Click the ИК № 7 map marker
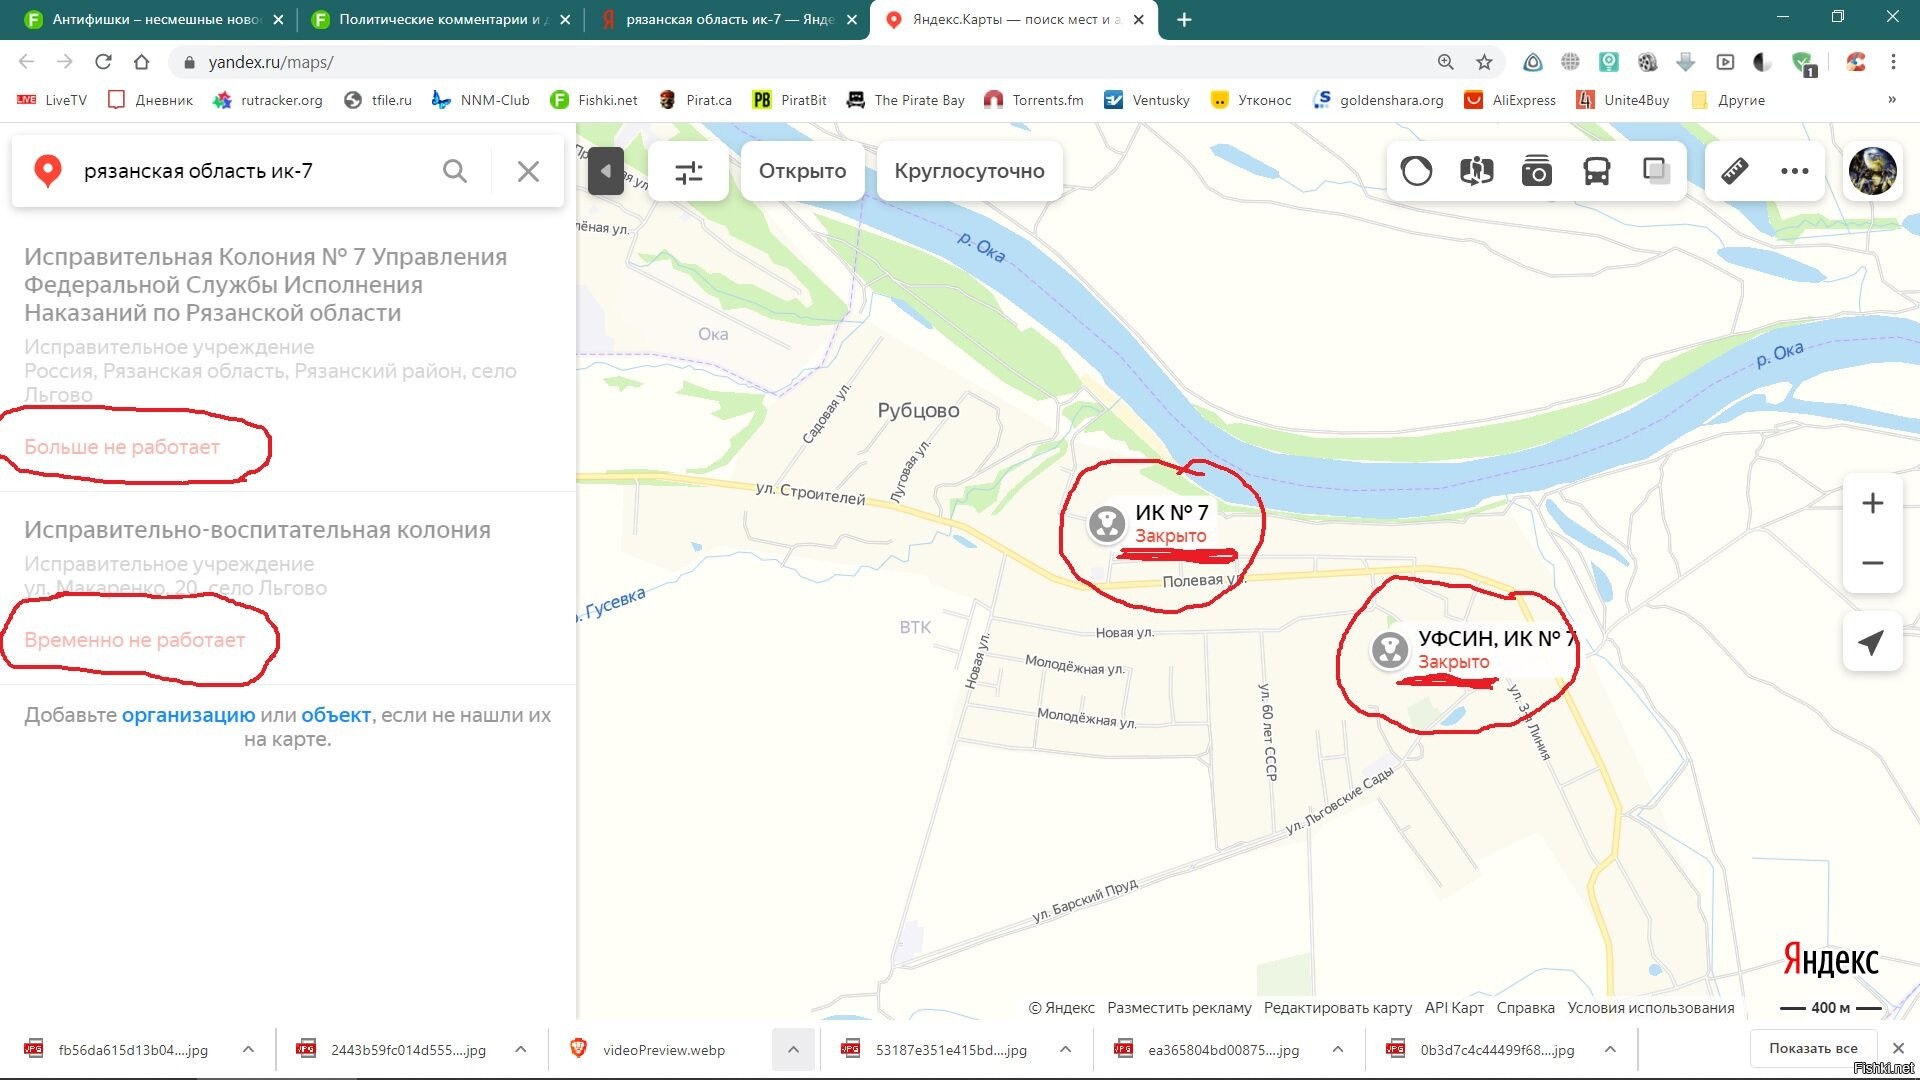Viewport: 1920px width, 1080px height. 1107,524
